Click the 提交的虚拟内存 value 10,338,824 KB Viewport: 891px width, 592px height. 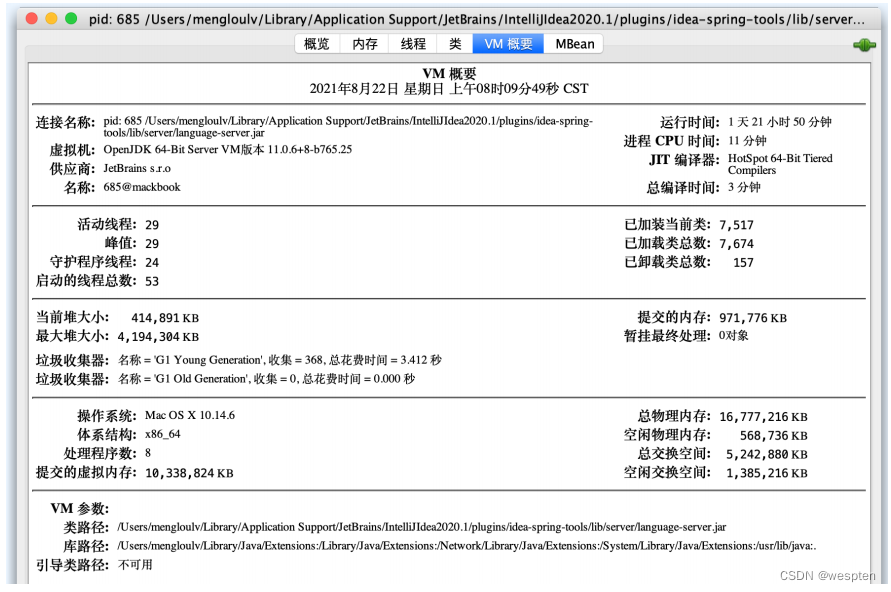click(189, 473)
